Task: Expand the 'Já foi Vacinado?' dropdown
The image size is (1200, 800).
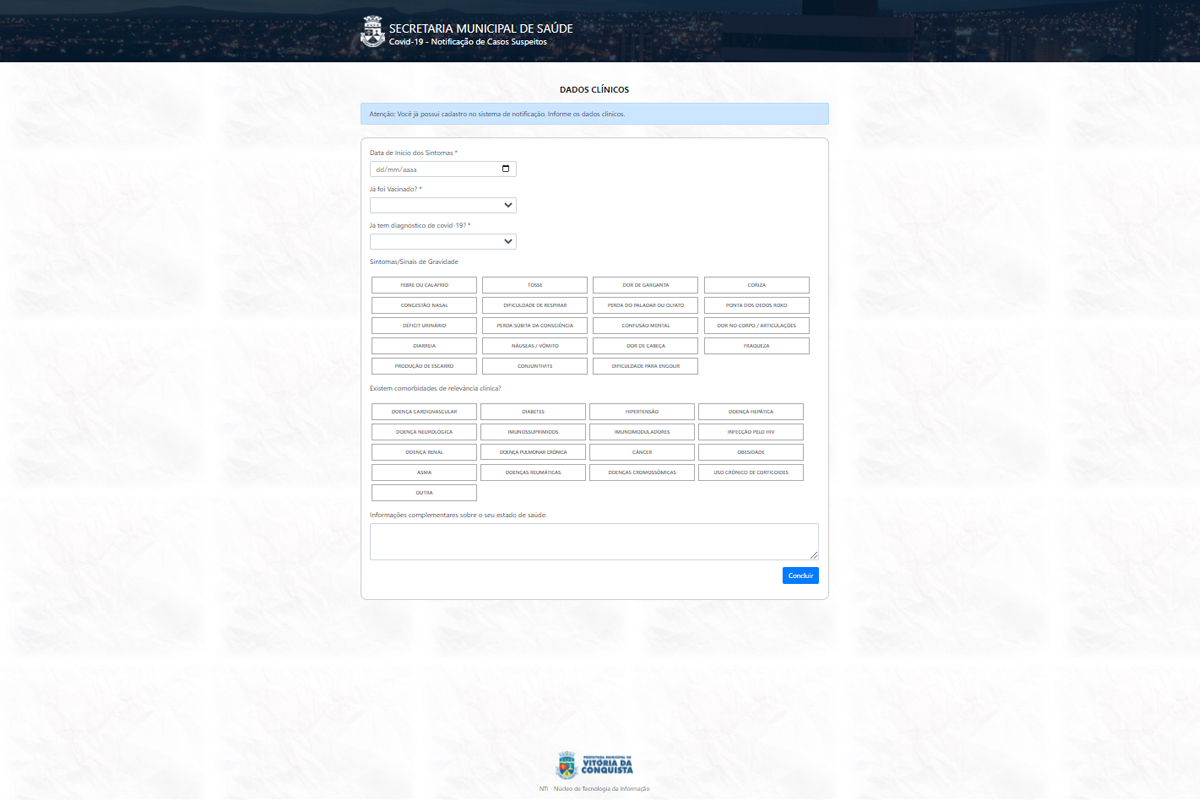Action: (x=443, y=205)
